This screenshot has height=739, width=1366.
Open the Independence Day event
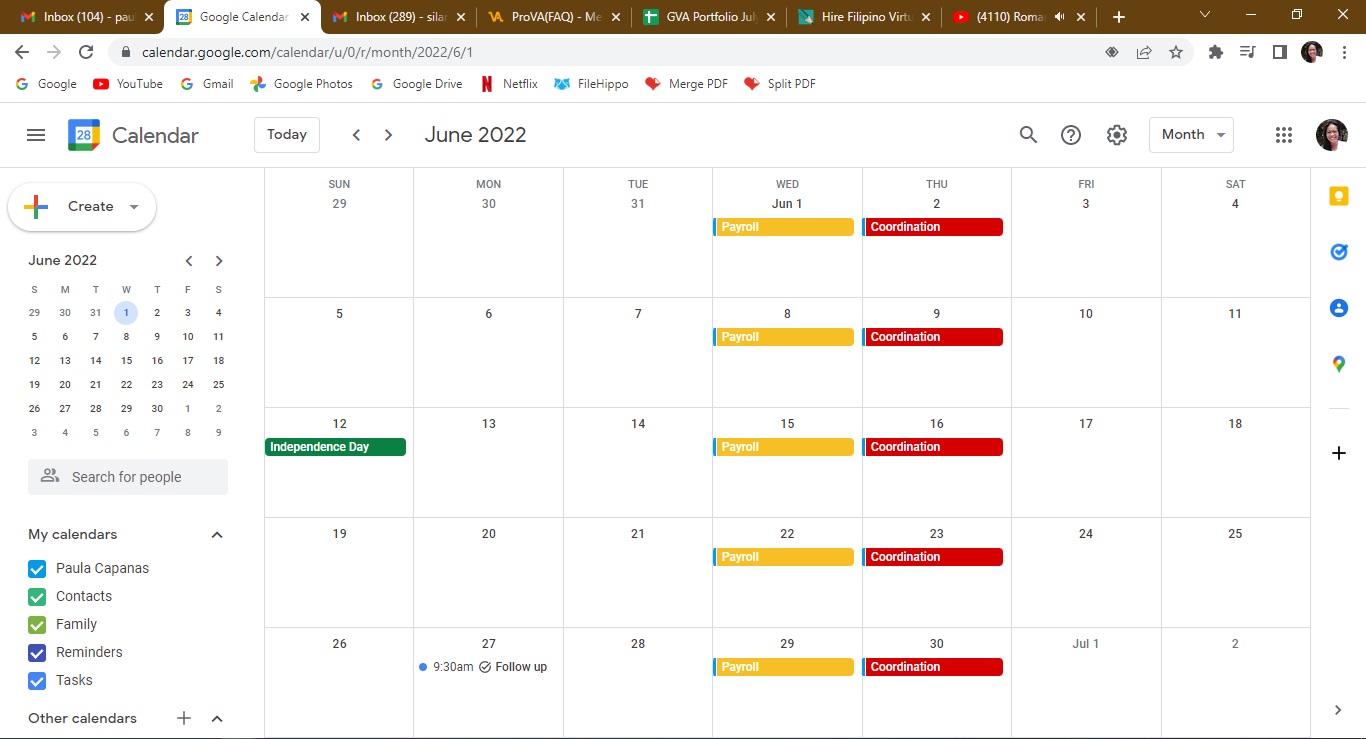tap(335, 447)
